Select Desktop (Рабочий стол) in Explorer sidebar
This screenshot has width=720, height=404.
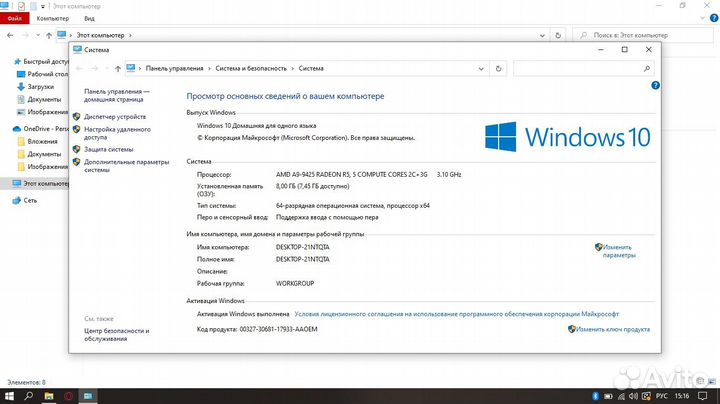click(x=42, y=74)
